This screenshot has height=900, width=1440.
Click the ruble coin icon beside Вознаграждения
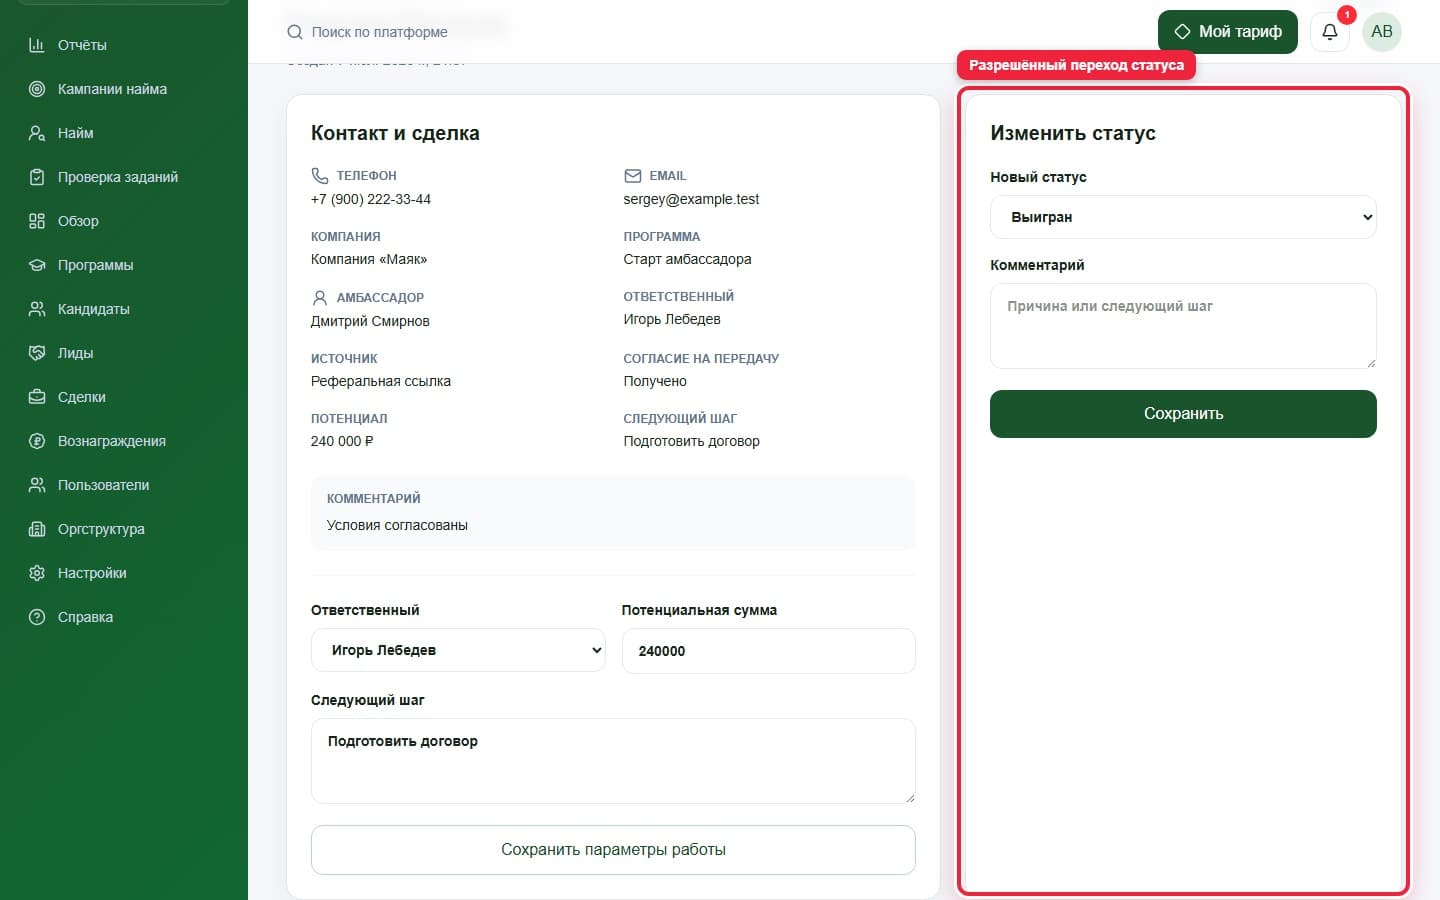pos(37,441)
